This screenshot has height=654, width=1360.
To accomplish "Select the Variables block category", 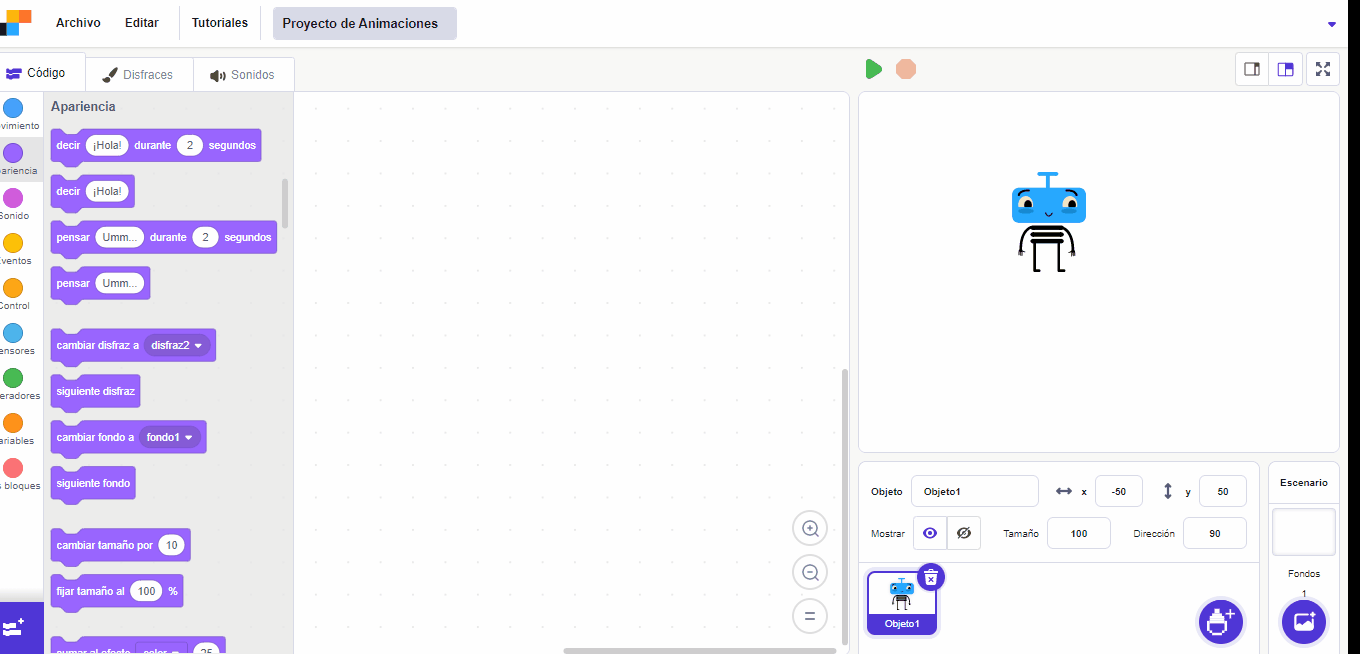I will click(x=19, y=430).
